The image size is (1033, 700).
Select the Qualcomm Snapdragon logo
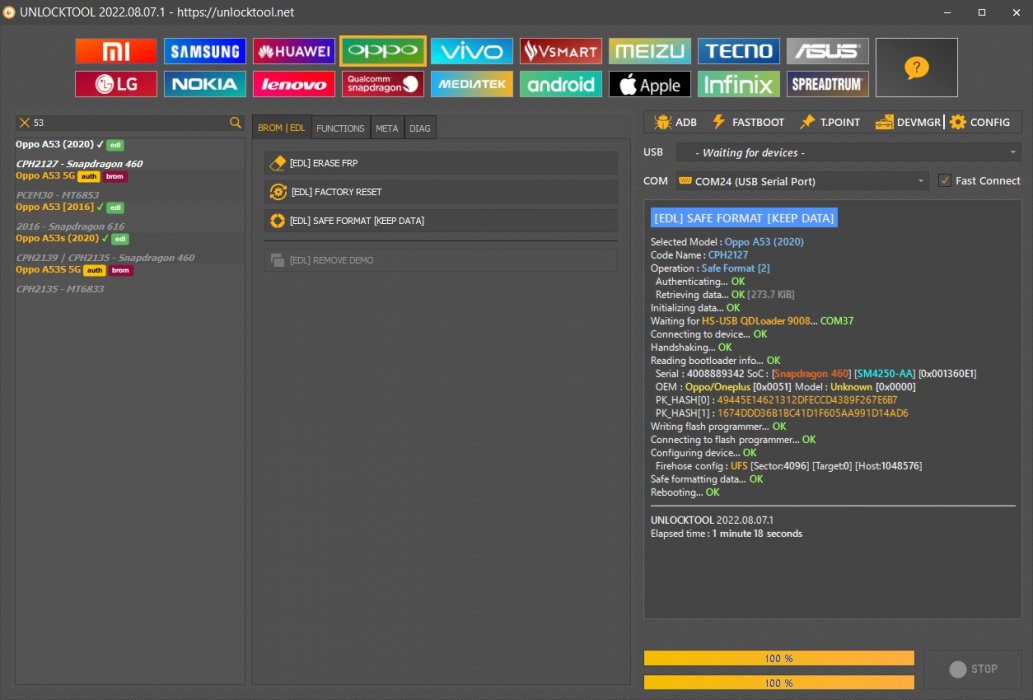(x=383, y=84)
